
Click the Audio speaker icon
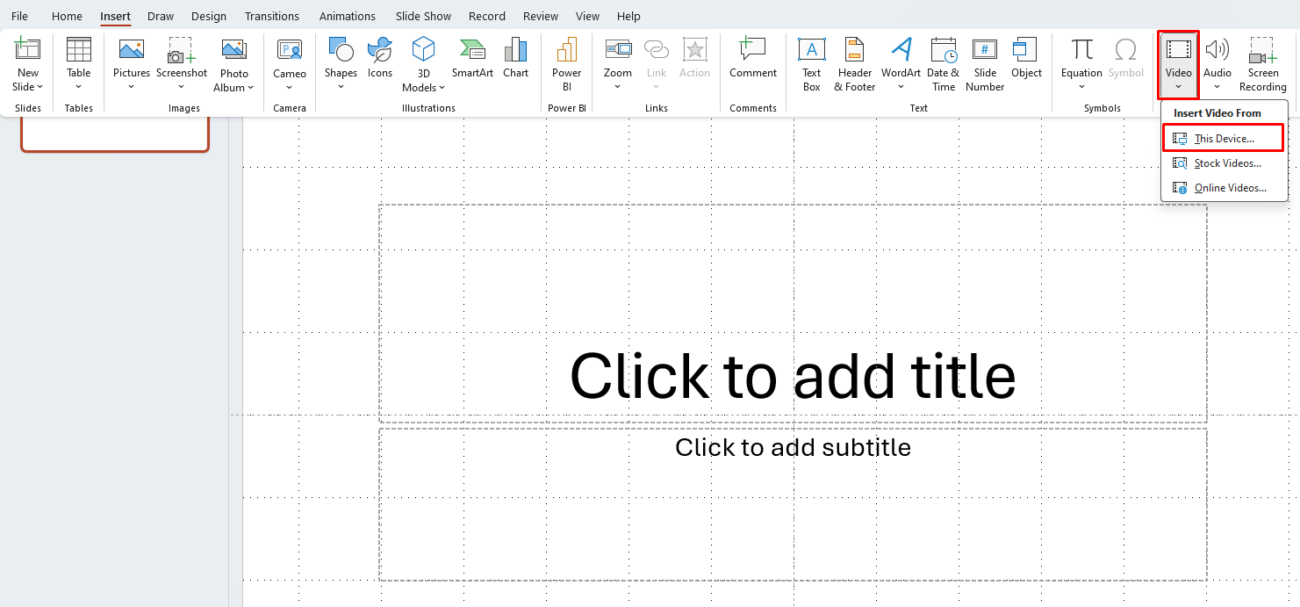coord(1217,50)
